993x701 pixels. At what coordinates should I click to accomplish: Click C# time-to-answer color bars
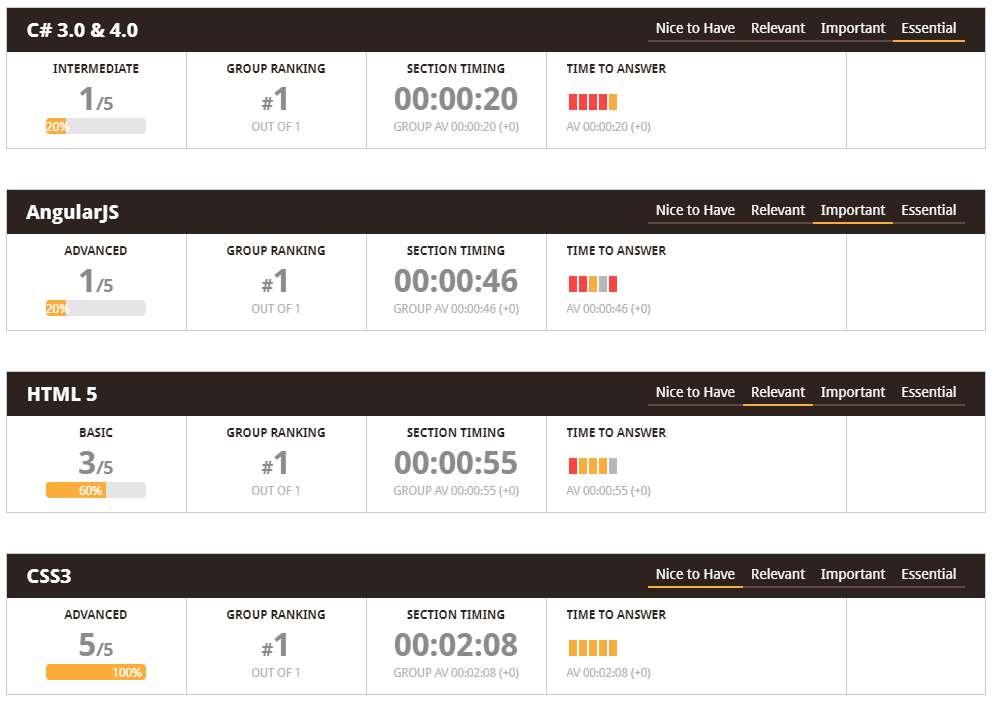click(593, 102)
